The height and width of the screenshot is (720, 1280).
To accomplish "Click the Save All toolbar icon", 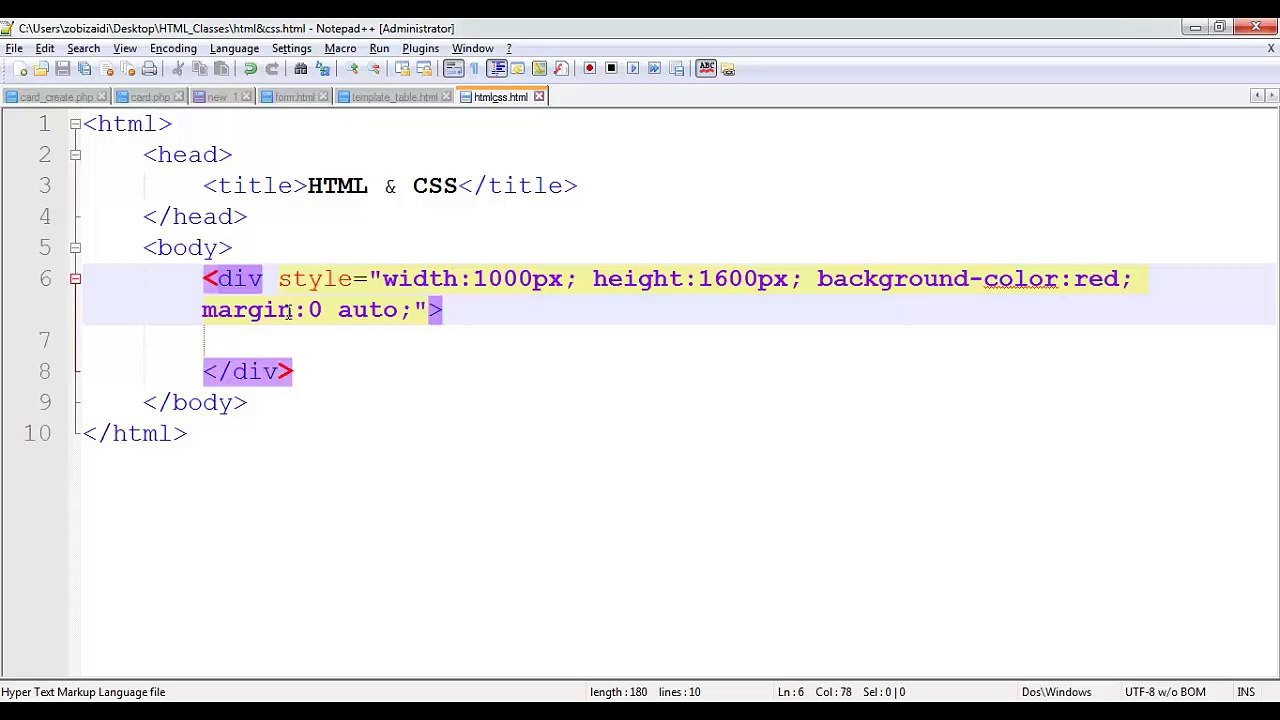I will pos(85,68).
